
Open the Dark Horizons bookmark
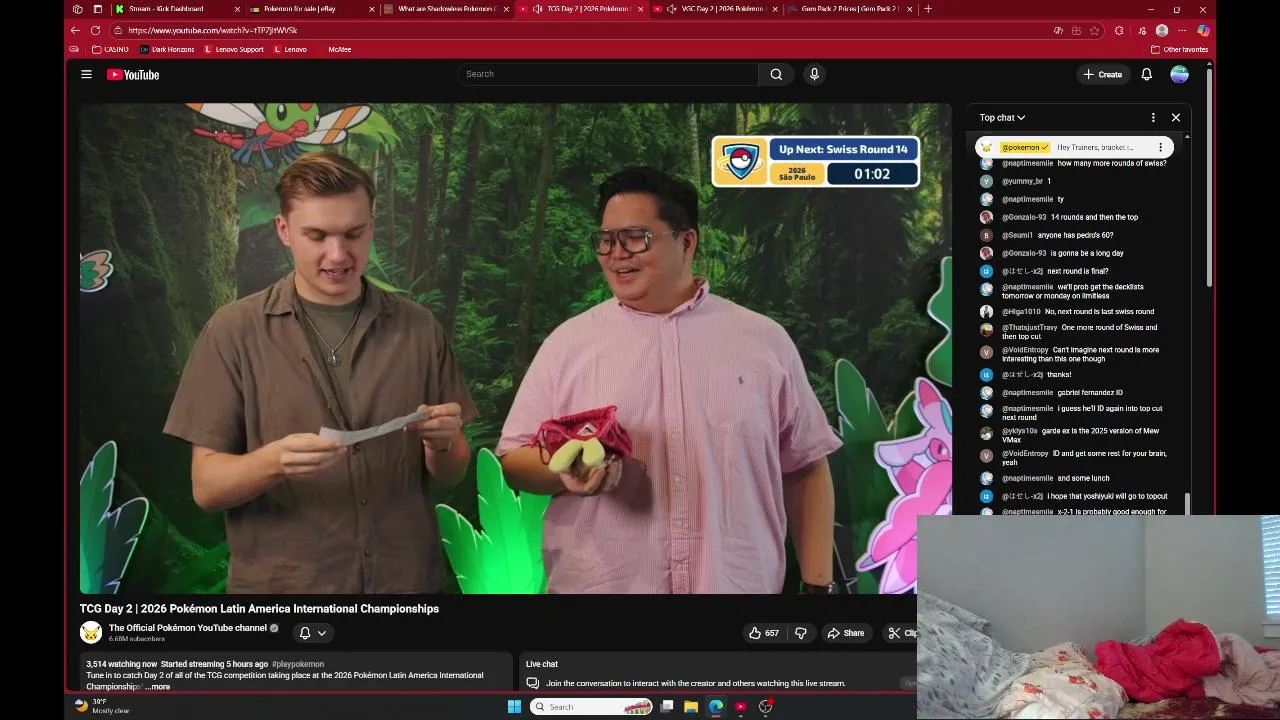[x=168, y=49]
